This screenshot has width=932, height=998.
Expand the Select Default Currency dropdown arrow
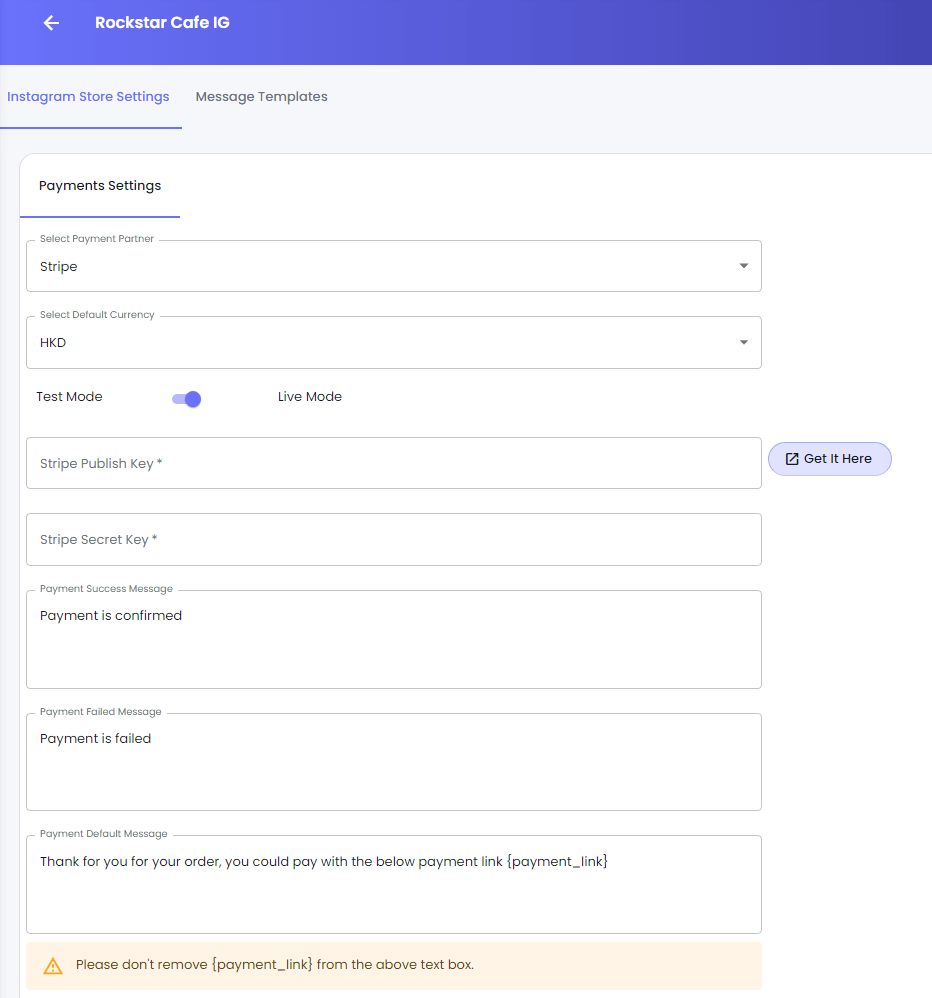pyautogui.click(x=744, y=342)
